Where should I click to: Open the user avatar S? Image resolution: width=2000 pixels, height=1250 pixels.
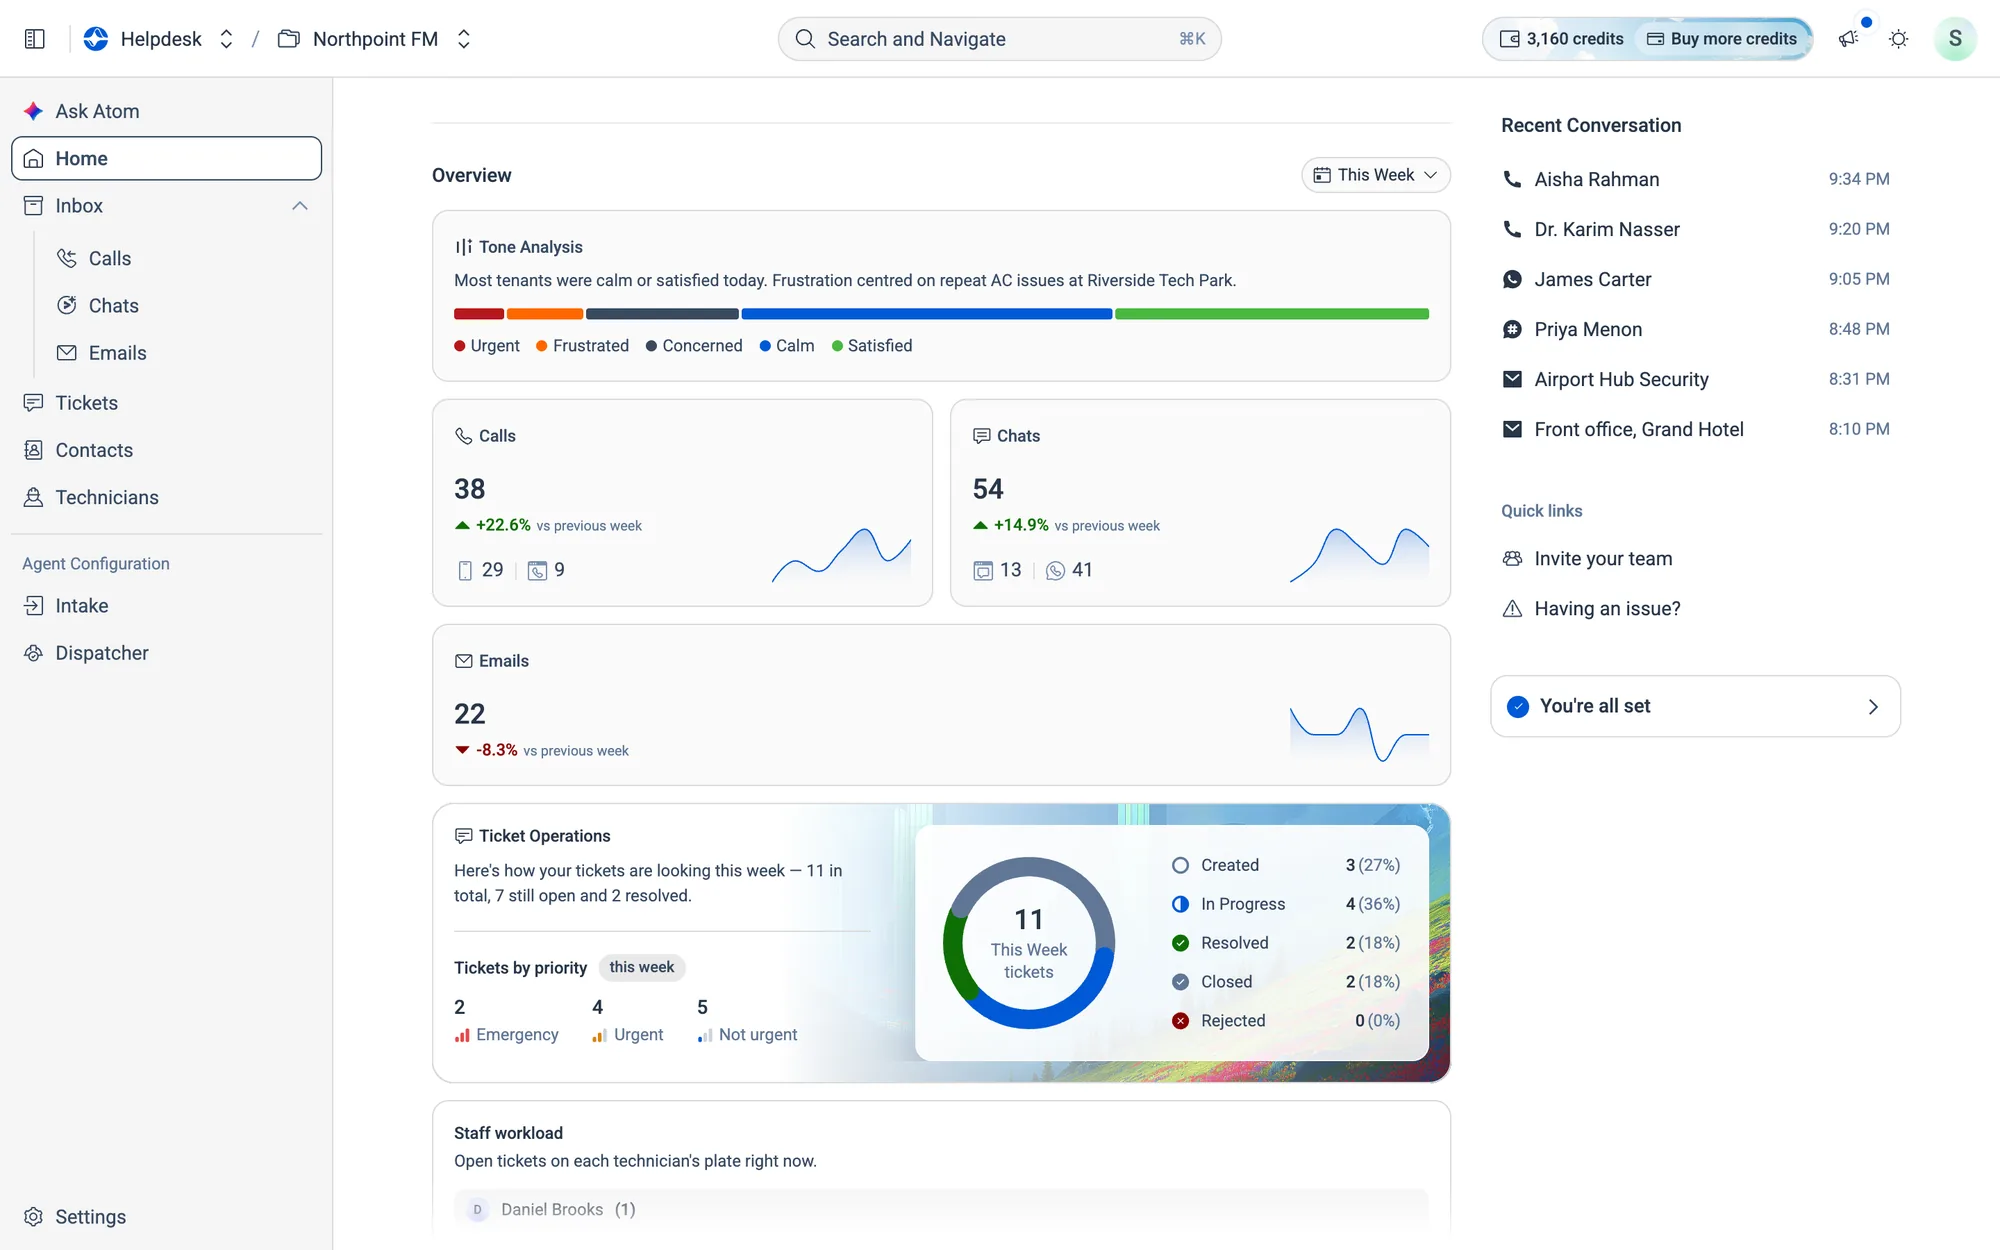pyautogui.click(x=1955, y=39)
